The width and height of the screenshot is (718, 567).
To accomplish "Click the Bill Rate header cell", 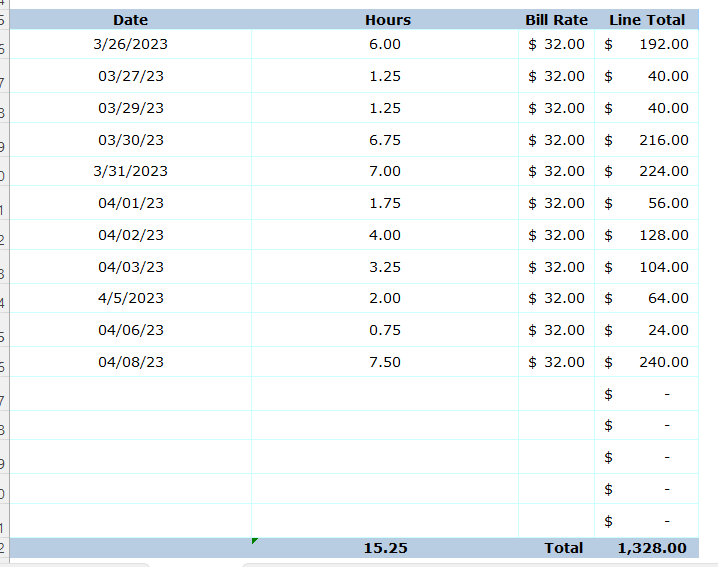I will [x=556, y=20].
